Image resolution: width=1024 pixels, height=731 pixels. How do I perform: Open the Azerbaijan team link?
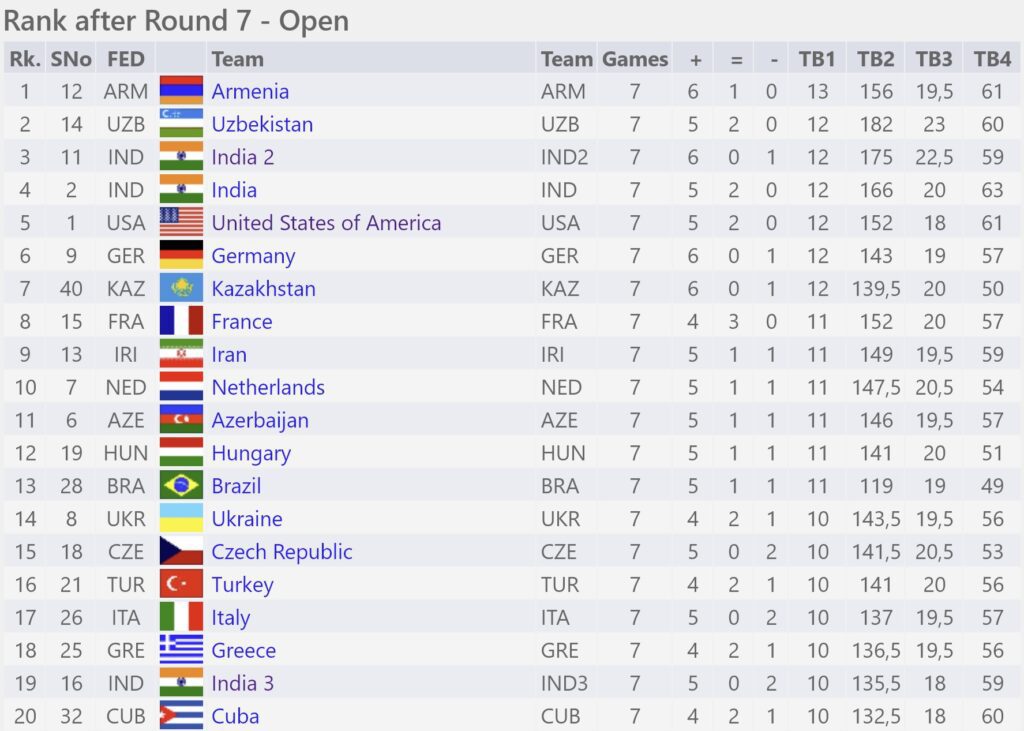tap(260, 420)
